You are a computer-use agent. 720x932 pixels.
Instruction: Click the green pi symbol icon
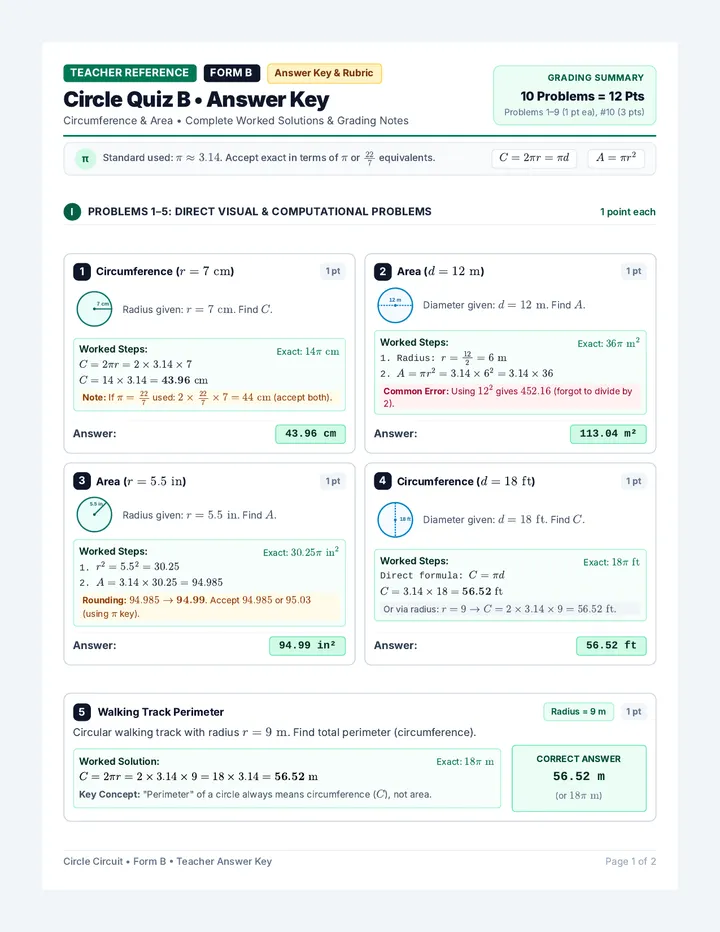pos(85,159)
